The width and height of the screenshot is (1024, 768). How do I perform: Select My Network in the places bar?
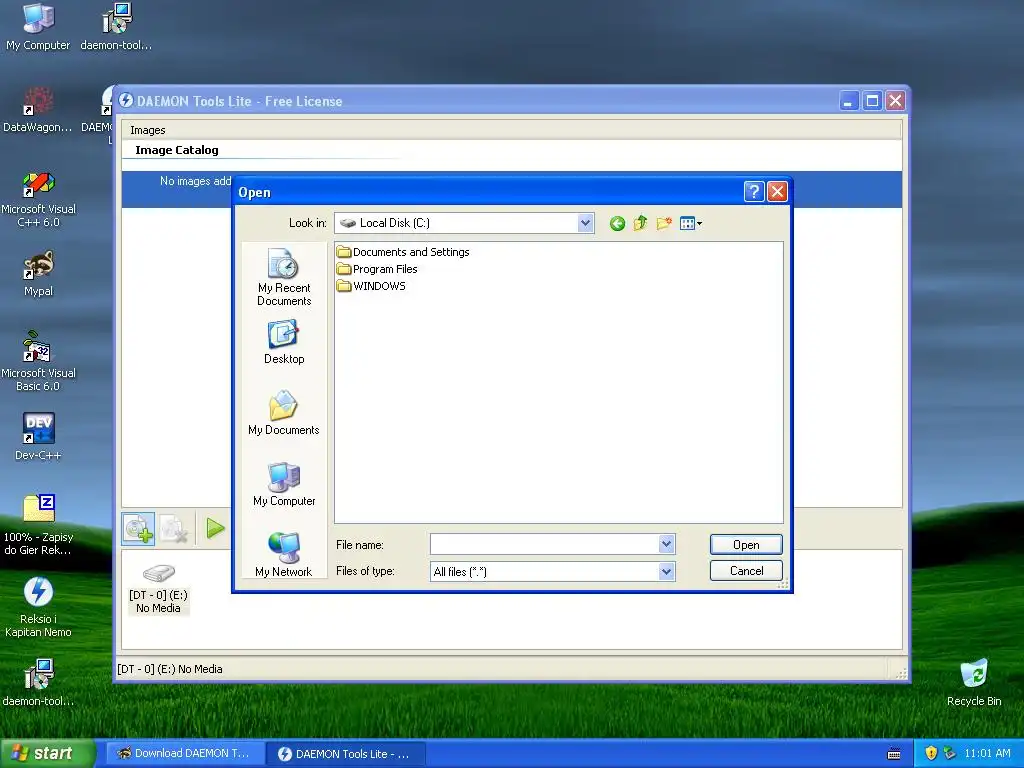pyautogui.click(x=284, y=554)
